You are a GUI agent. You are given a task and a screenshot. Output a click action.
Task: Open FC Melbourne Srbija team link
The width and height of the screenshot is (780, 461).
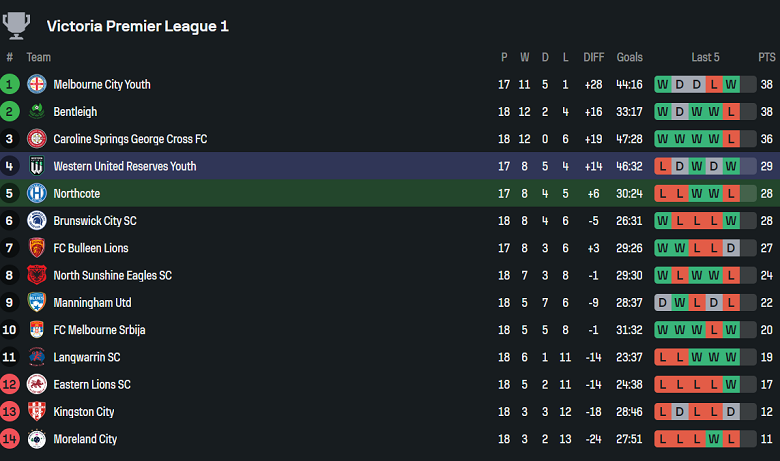pos(103,330)
